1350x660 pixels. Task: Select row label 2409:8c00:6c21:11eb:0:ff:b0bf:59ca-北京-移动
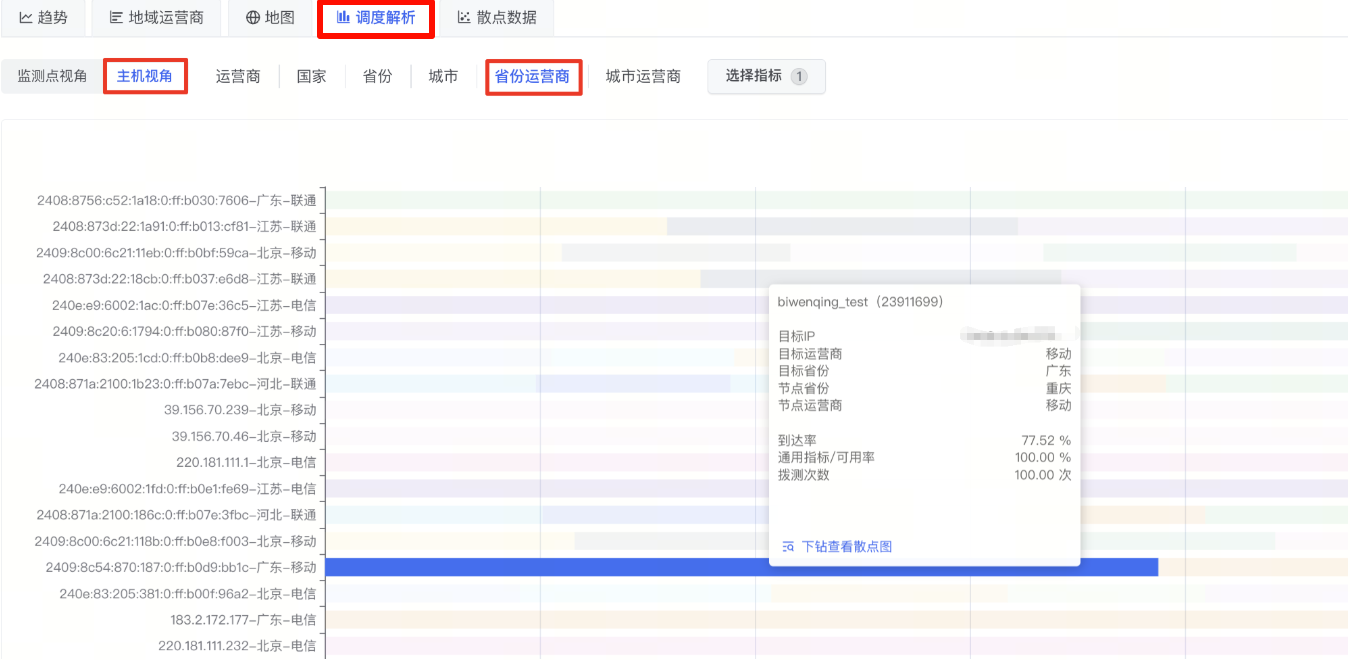[x=176, y=253]
